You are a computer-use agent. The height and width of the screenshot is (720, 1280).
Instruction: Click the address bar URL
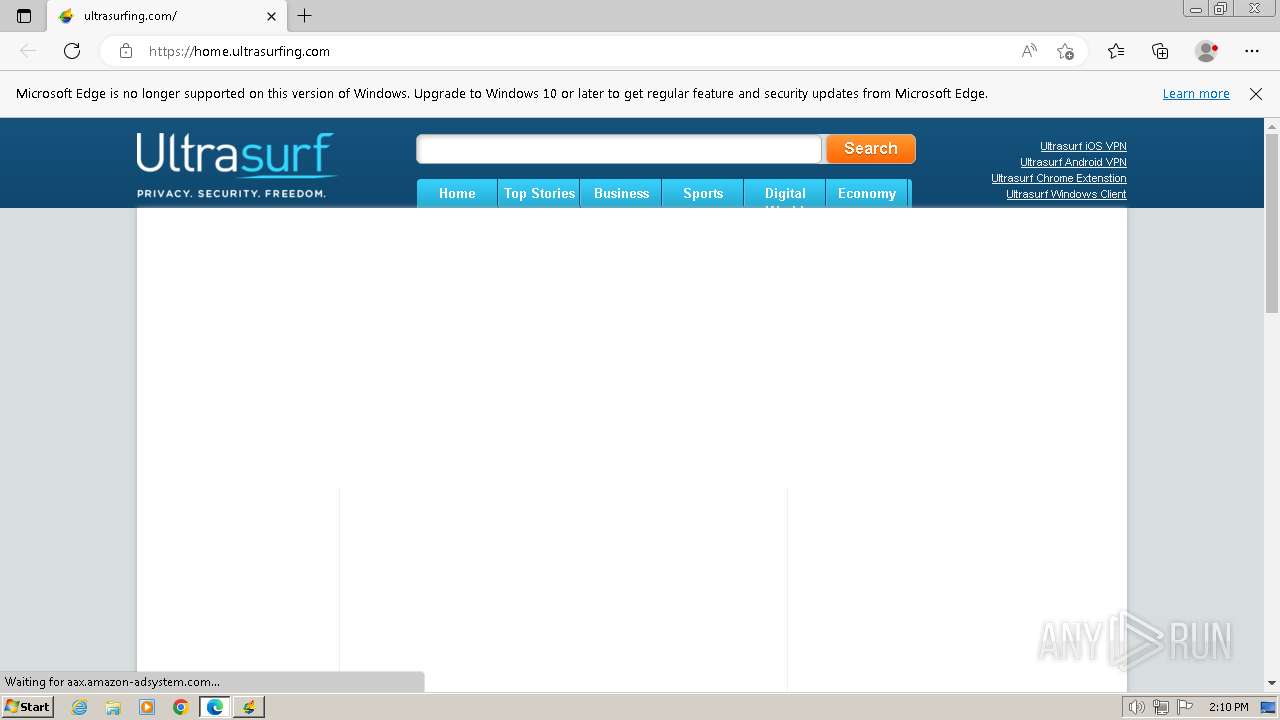239,51
